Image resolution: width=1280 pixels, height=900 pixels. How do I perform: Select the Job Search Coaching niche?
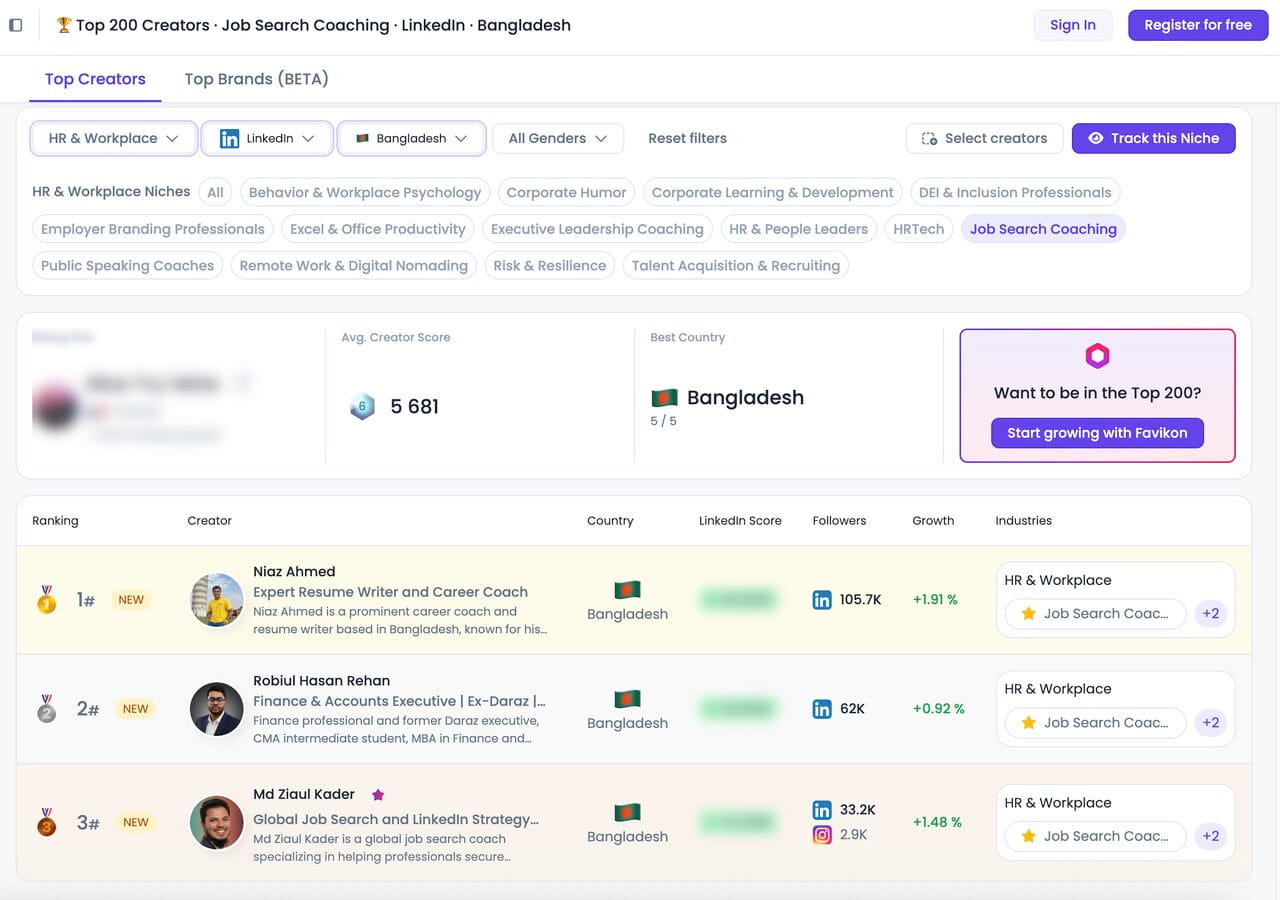click(1043, 229)
